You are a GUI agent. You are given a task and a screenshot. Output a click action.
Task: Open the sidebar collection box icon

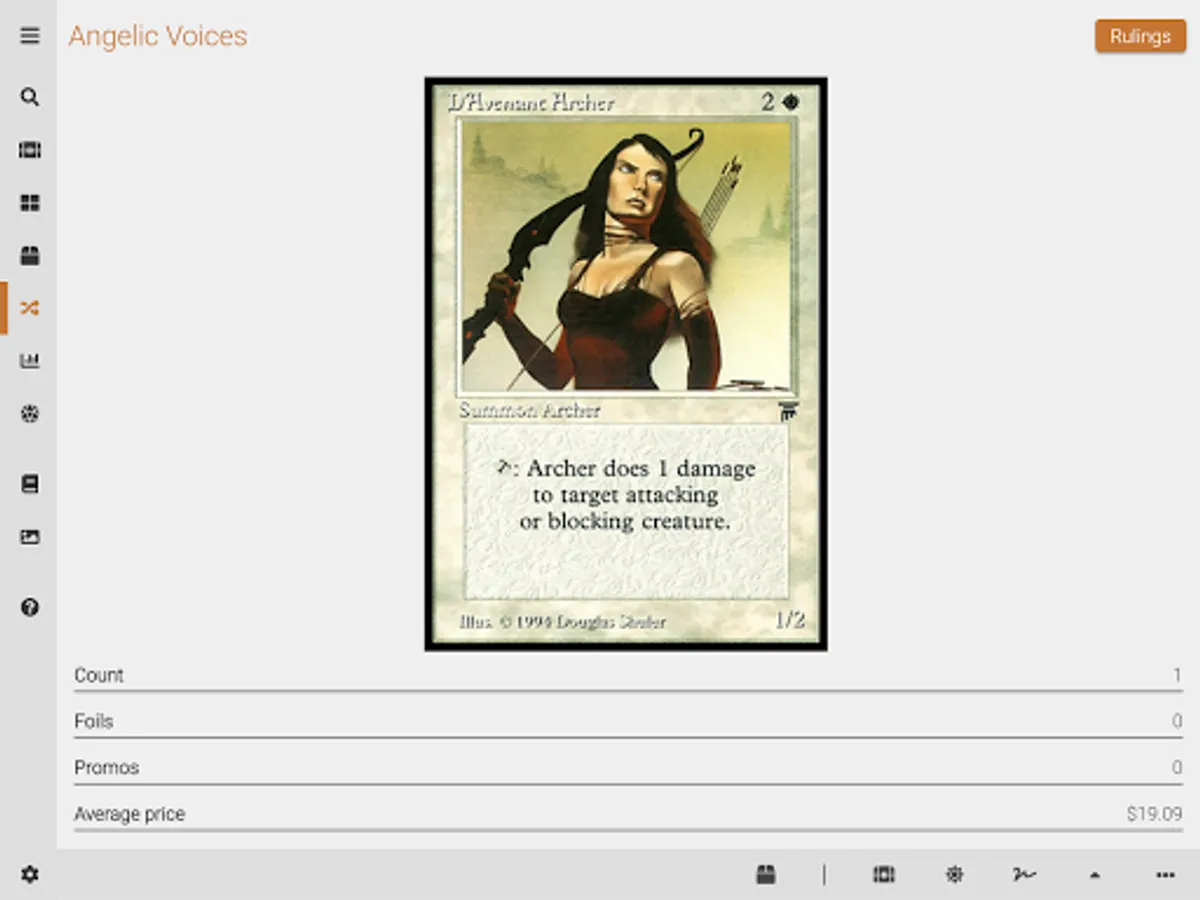tap(30, 256)
